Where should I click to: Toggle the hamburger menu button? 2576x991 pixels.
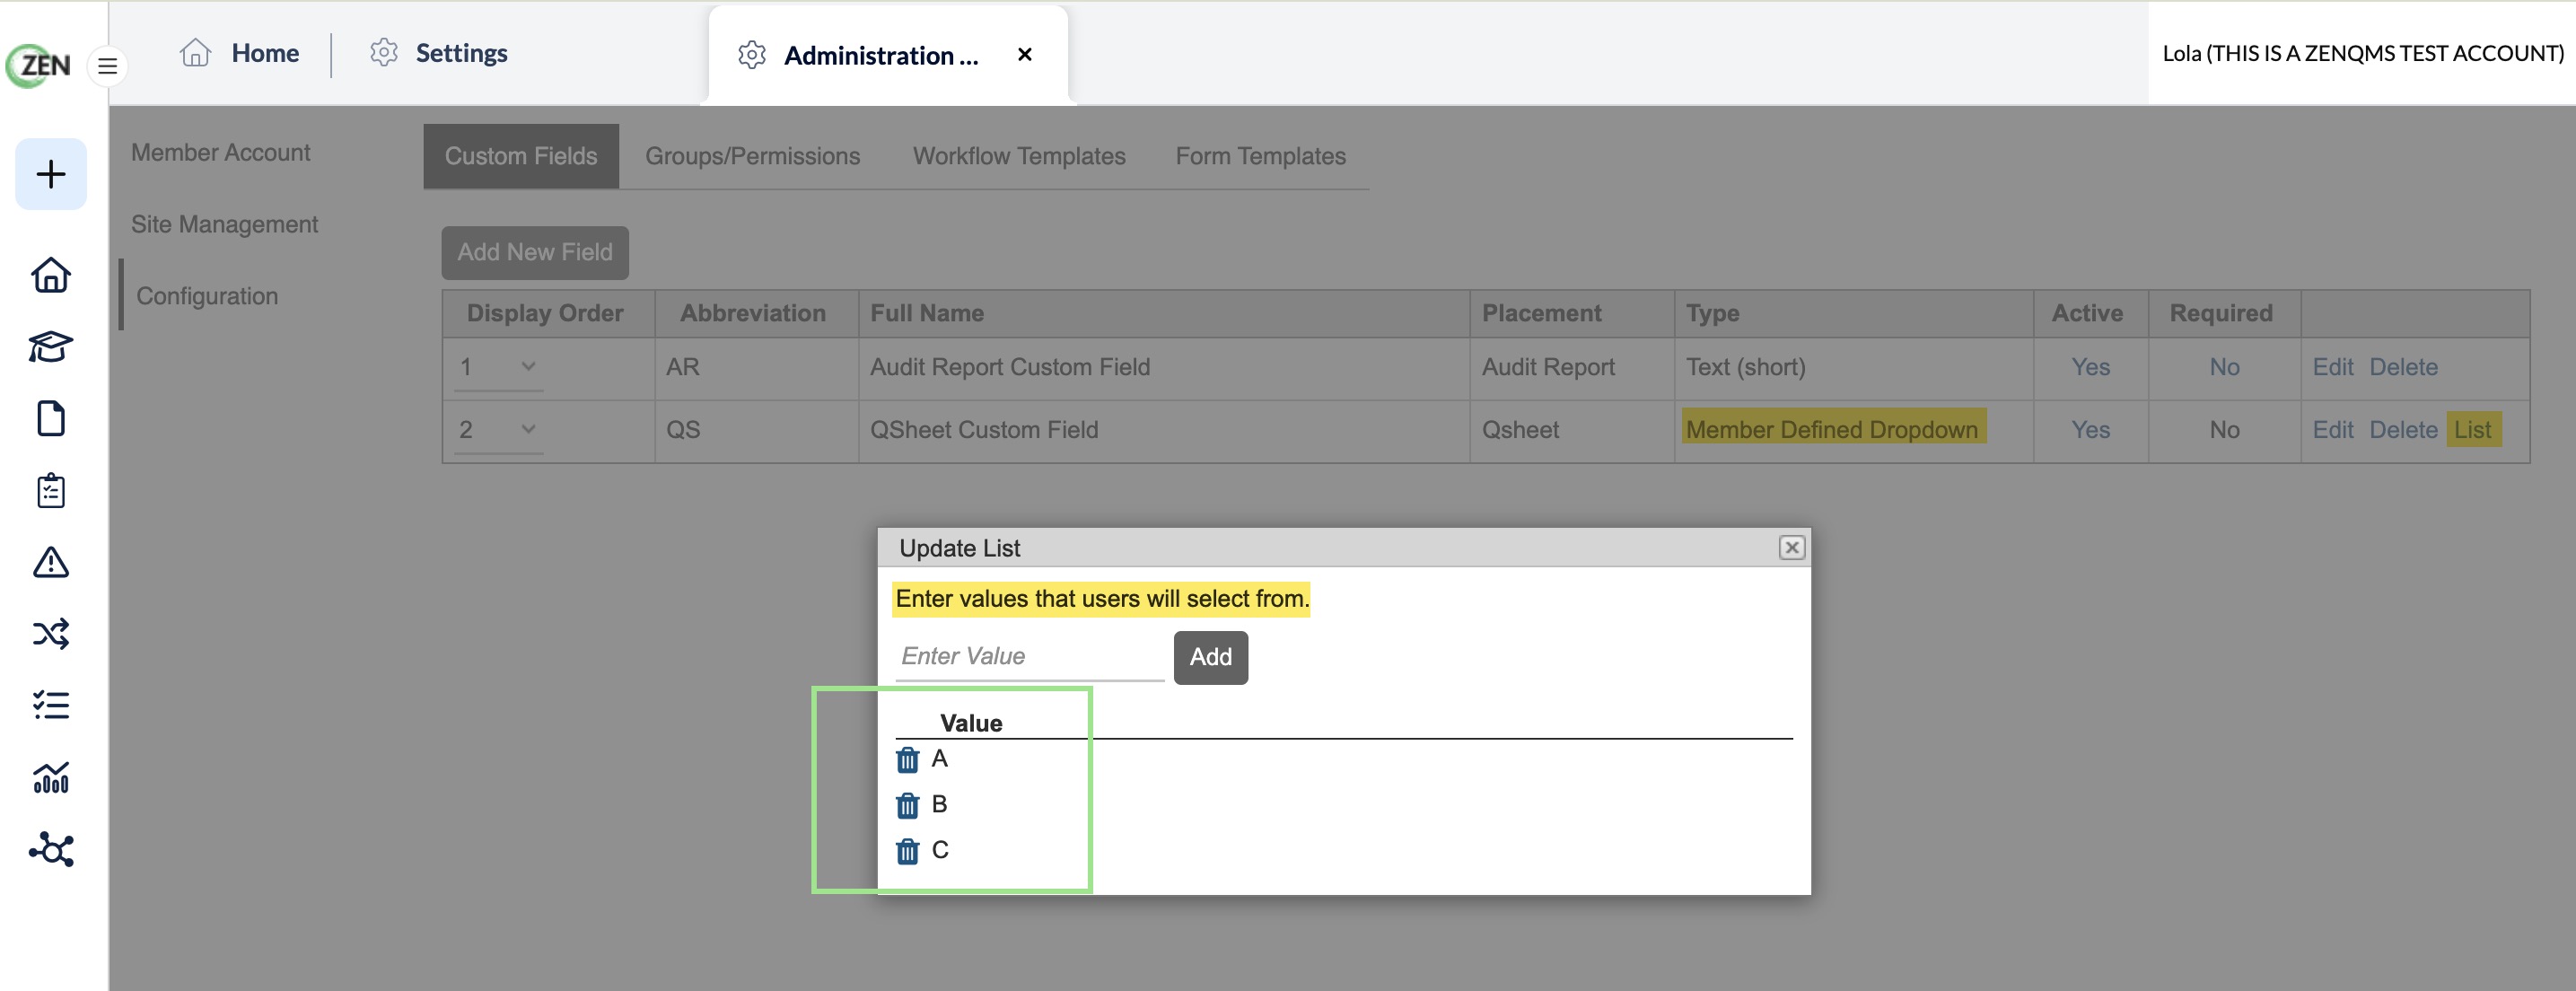click(x=108, y=67)
